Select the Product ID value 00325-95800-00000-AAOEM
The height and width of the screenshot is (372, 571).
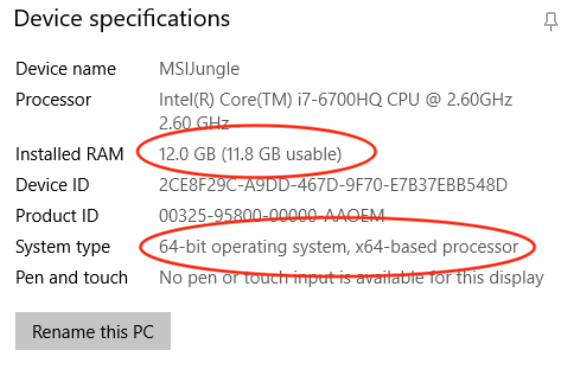pyautogui.click(x=272, y=216)
